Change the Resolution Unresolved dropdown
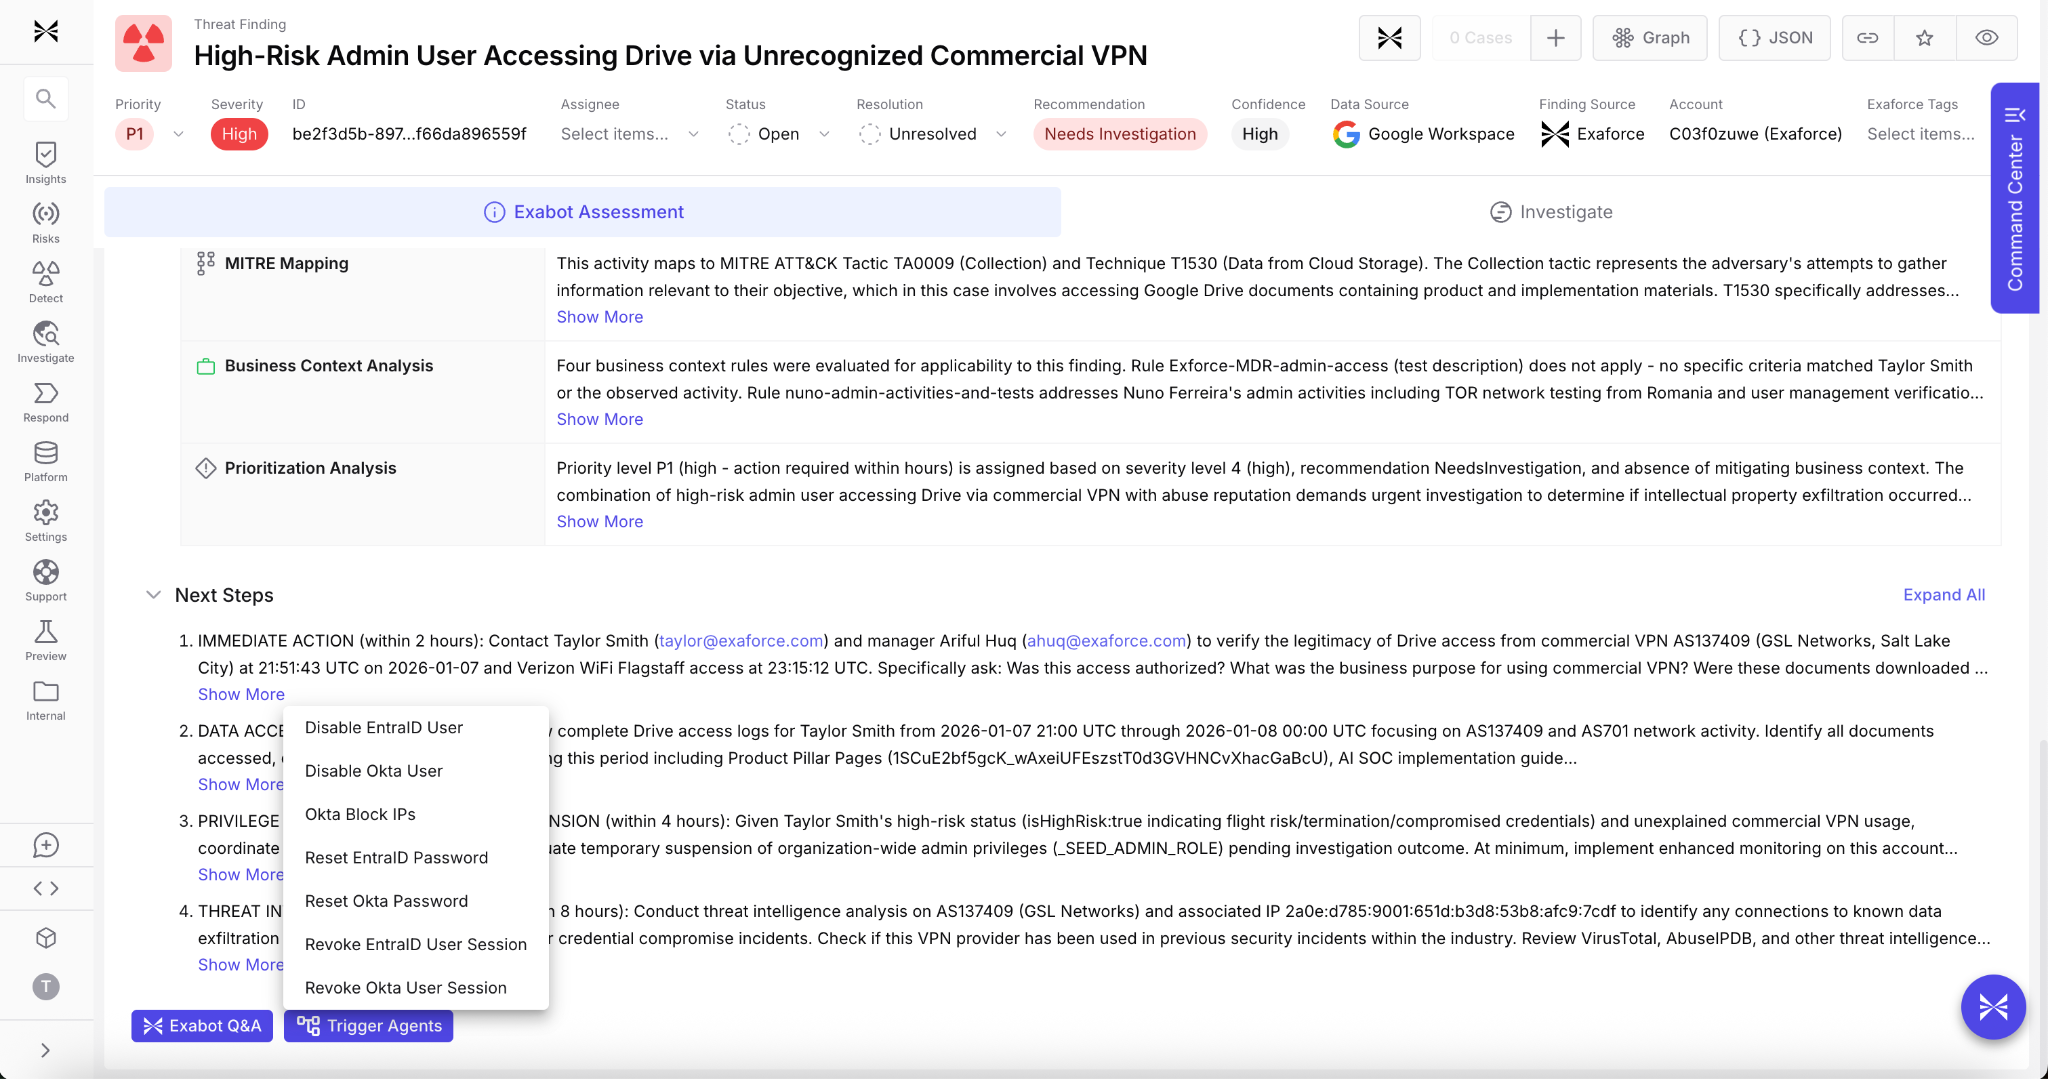Viewport: 2048px width, 1079px height. click(x=933, y=134)
